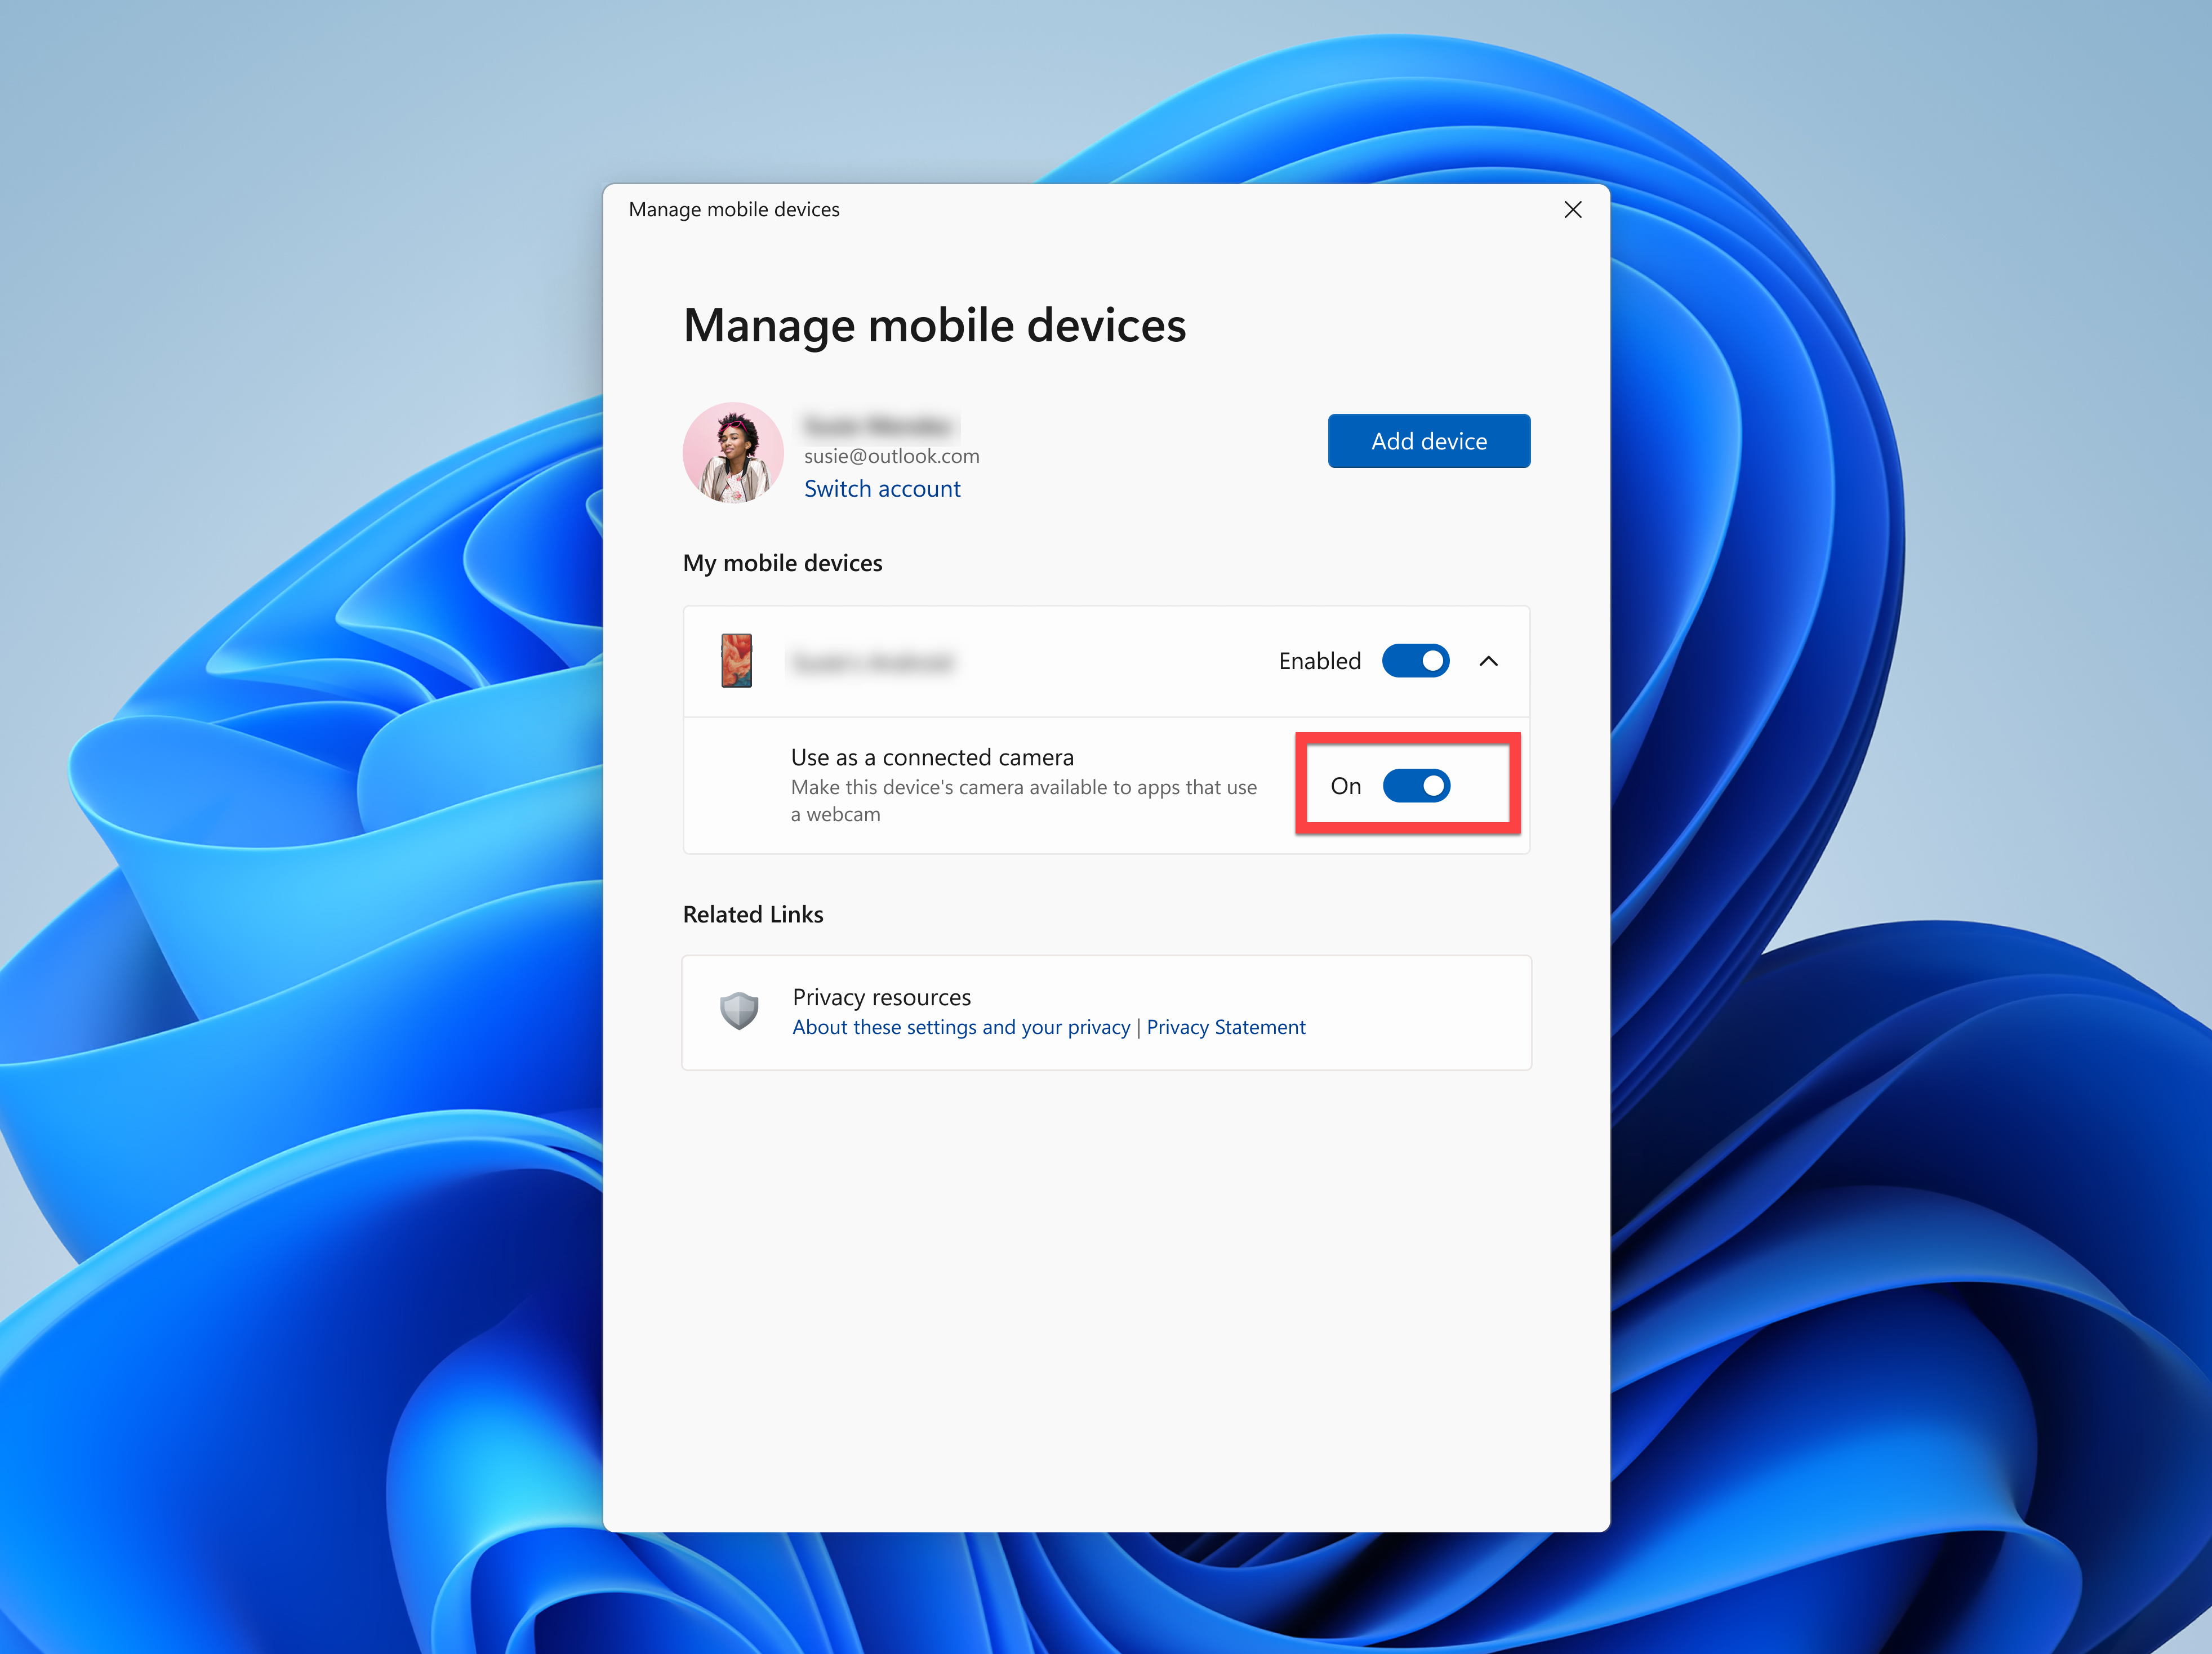Viewport: 2212px width, 1654px height.
Task: Click the My mobile devices heading
Action: click(x=782, y=563)
